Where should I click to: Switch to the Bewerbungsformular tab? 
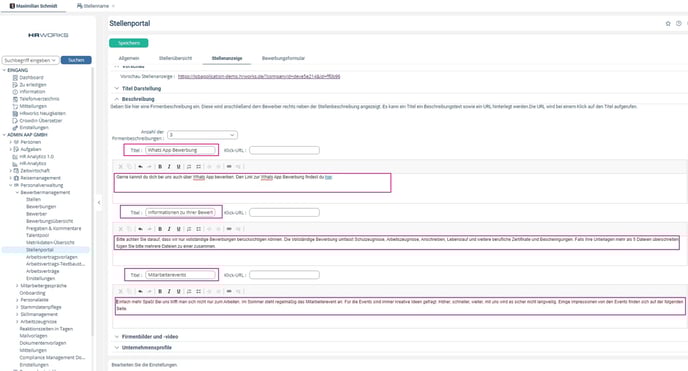(283, 58)
